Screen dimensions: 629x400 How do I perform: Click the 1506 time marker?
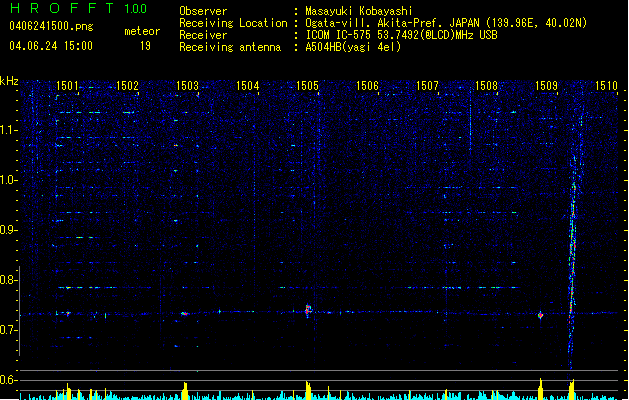[x=367, y=85]
